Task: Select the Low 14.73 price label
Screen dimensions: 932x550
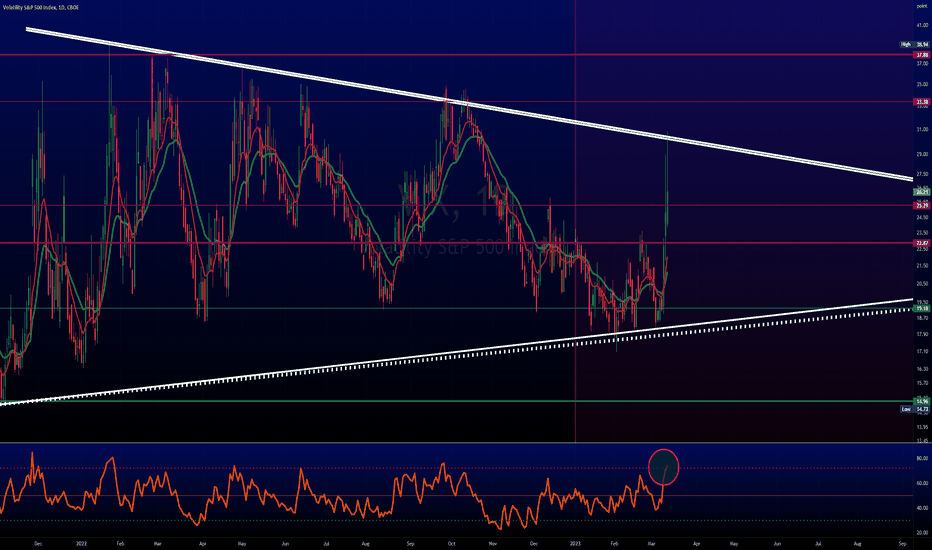Action: click(915, 409)
